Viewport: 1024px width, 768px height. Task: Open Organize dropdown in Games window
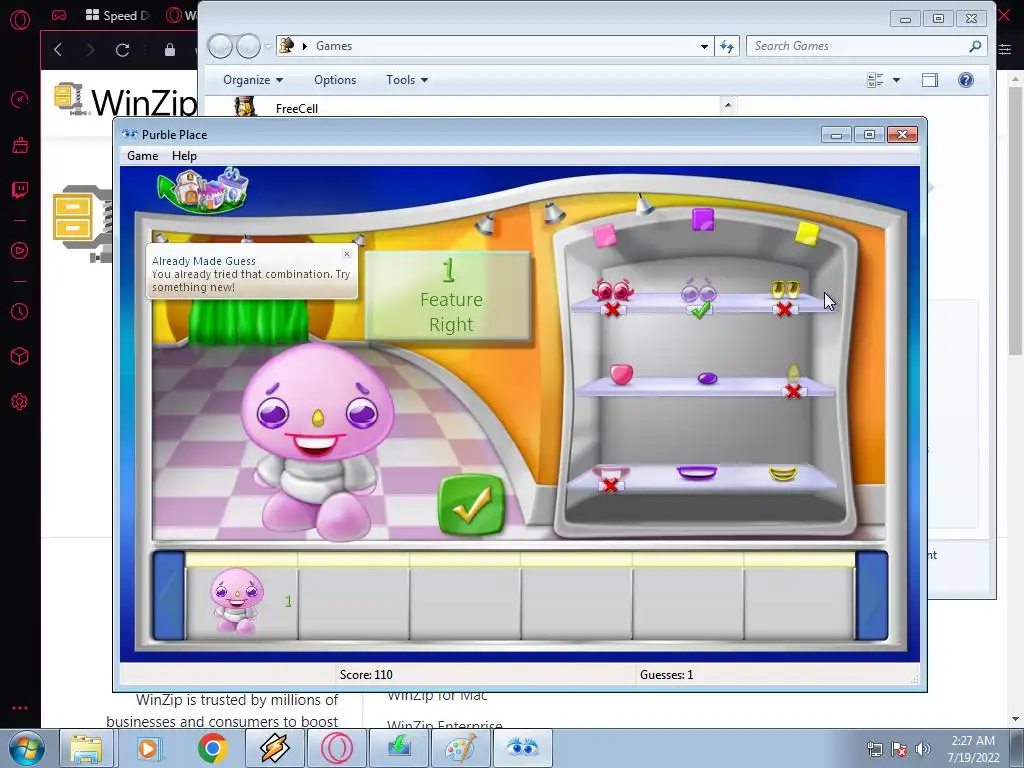[253, 80]
